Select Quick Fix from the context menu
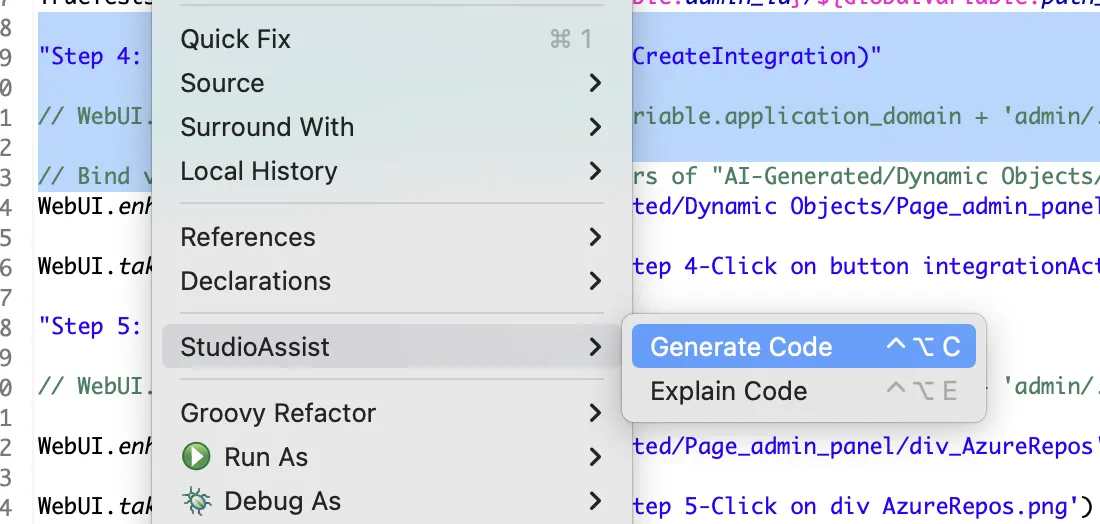Viewport: 1100px width, 524px height. (236, 39)
